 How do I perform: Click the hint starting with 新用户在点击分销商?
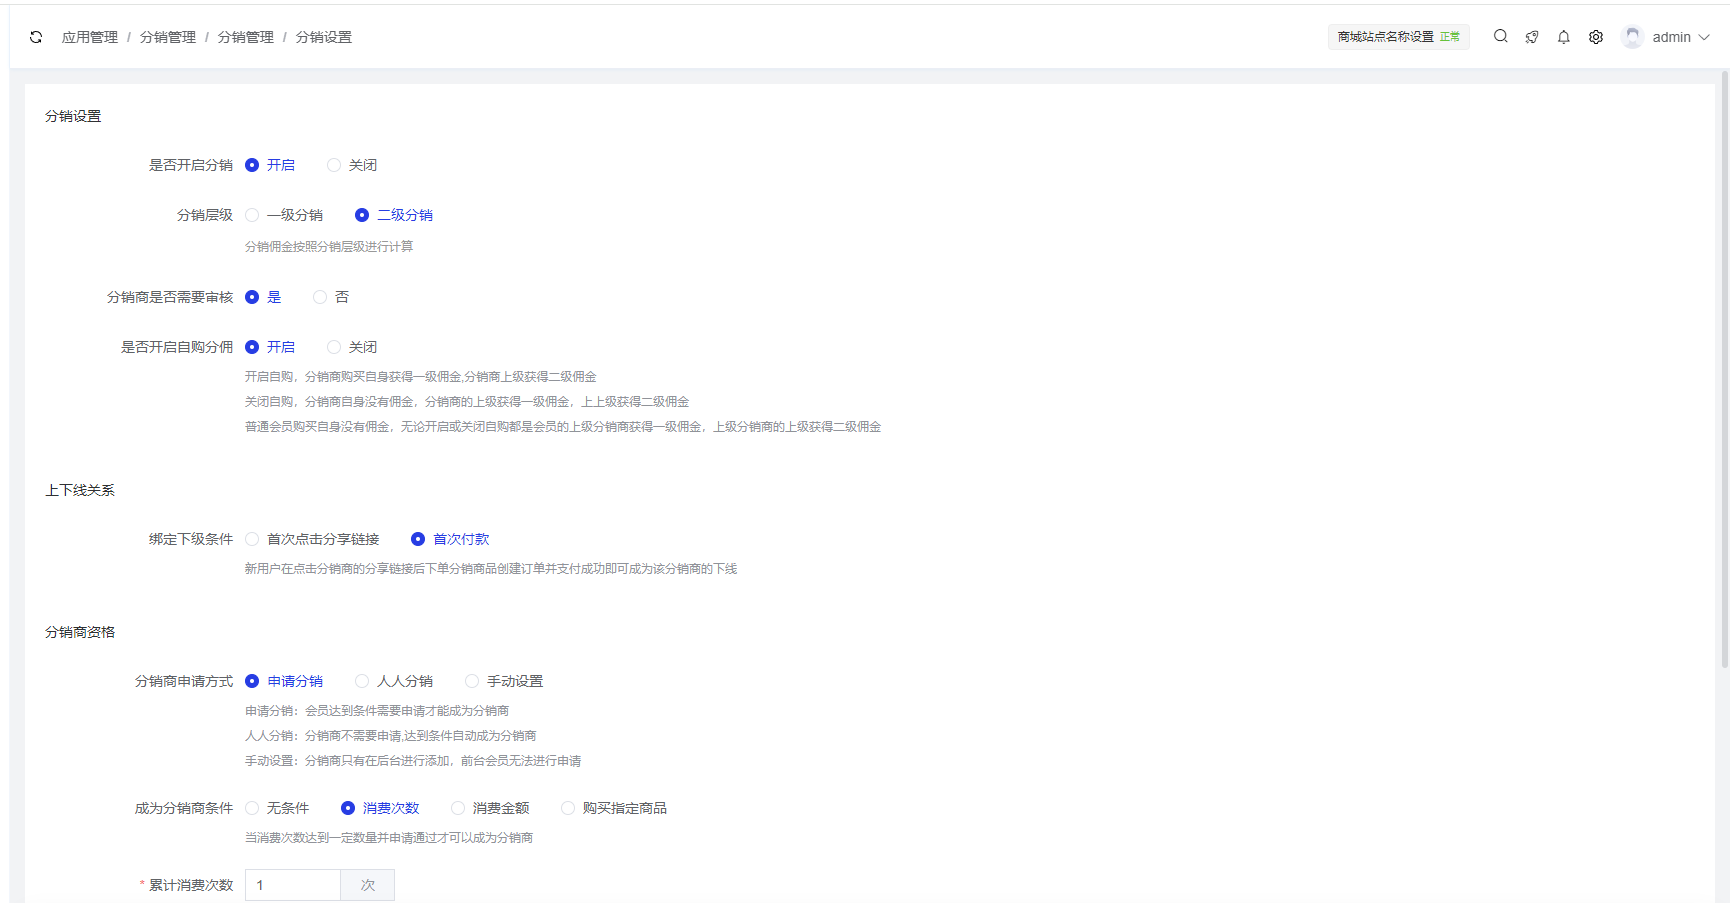[491, 568]
